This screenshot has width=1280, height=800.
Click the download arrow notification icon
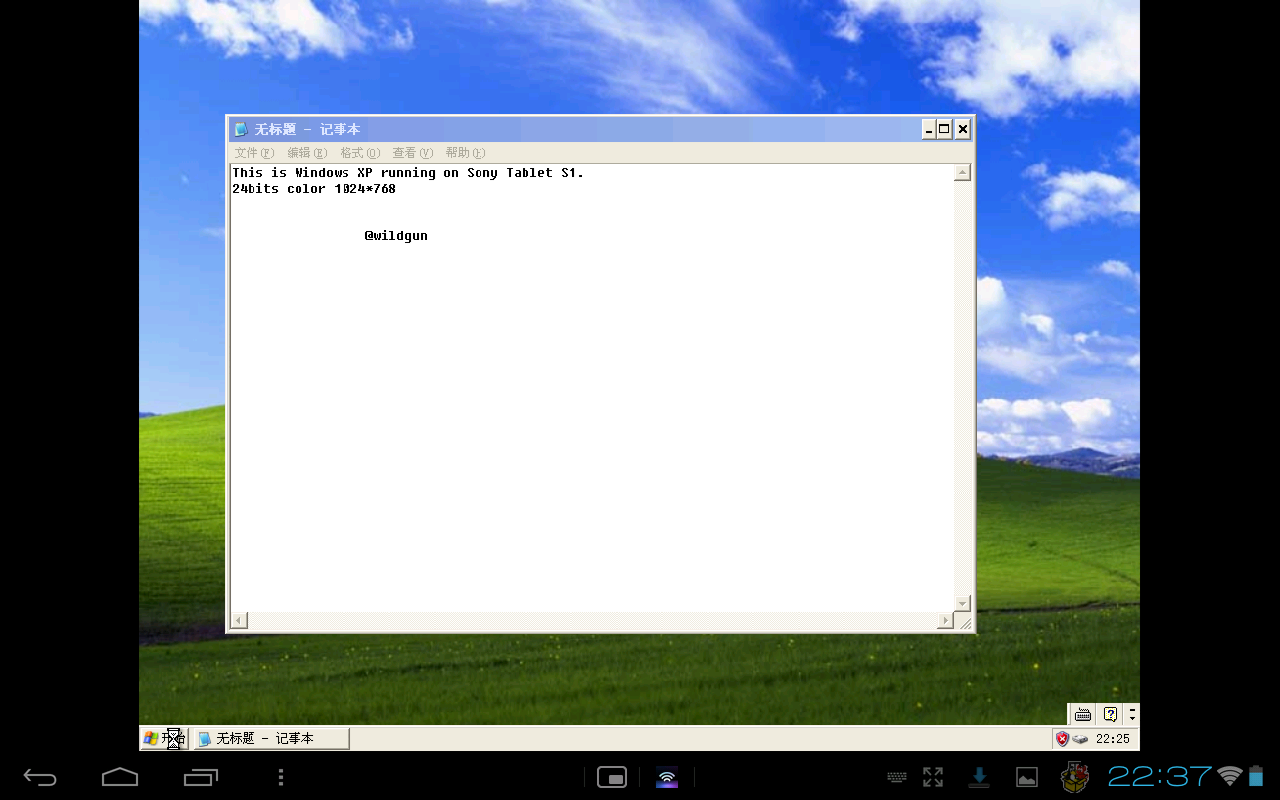tap(980, 777)
